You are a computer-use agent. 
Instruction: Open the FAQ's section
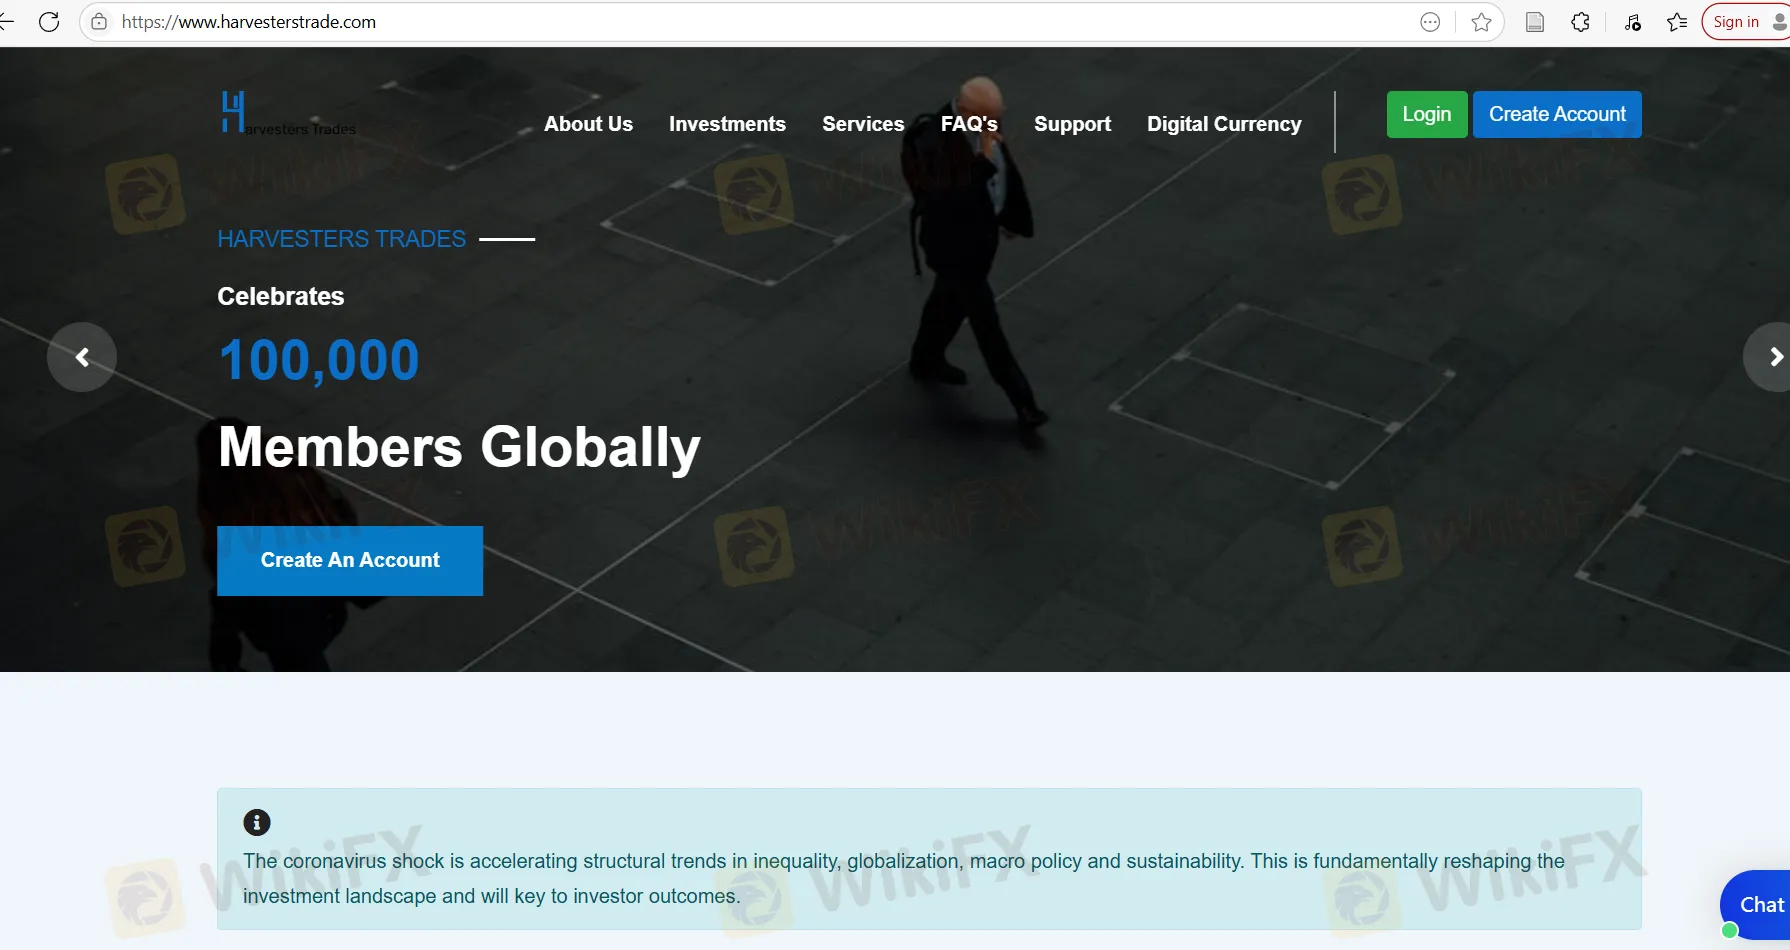point(968,124)
